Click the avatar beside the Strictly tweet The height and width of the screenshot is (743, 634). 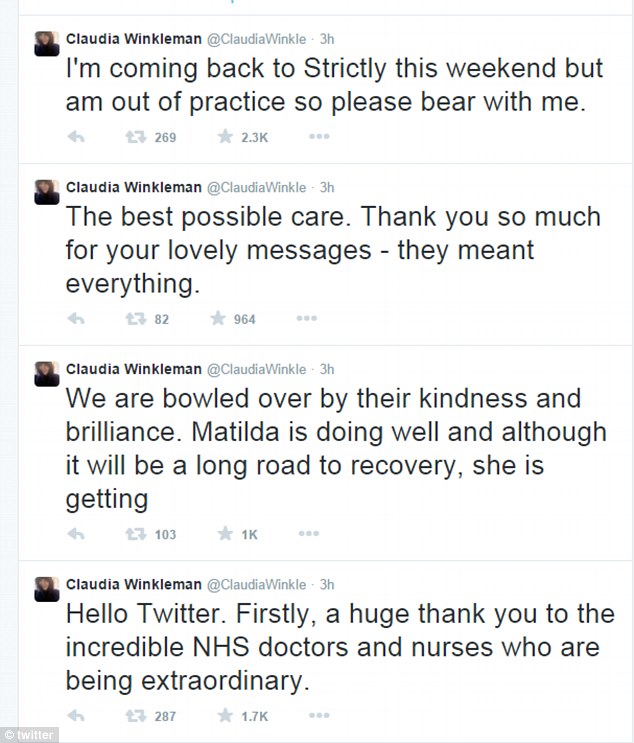[x=46, y=45]
